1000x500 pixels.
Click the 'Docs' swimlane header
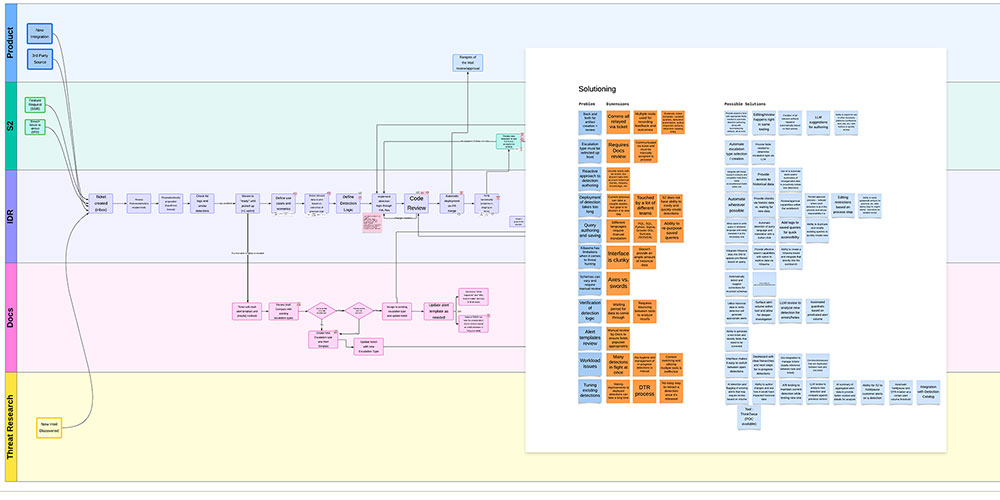click(x=11, y=317)
